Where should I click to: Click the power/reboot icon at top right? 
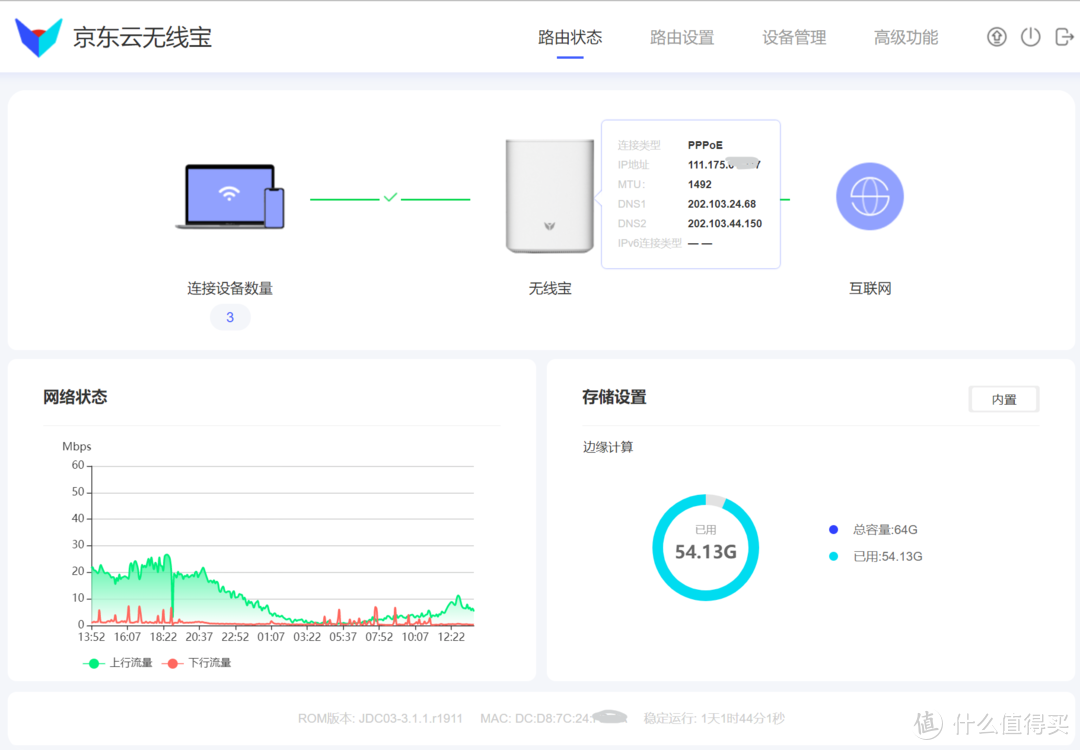tap(1031, 36)
